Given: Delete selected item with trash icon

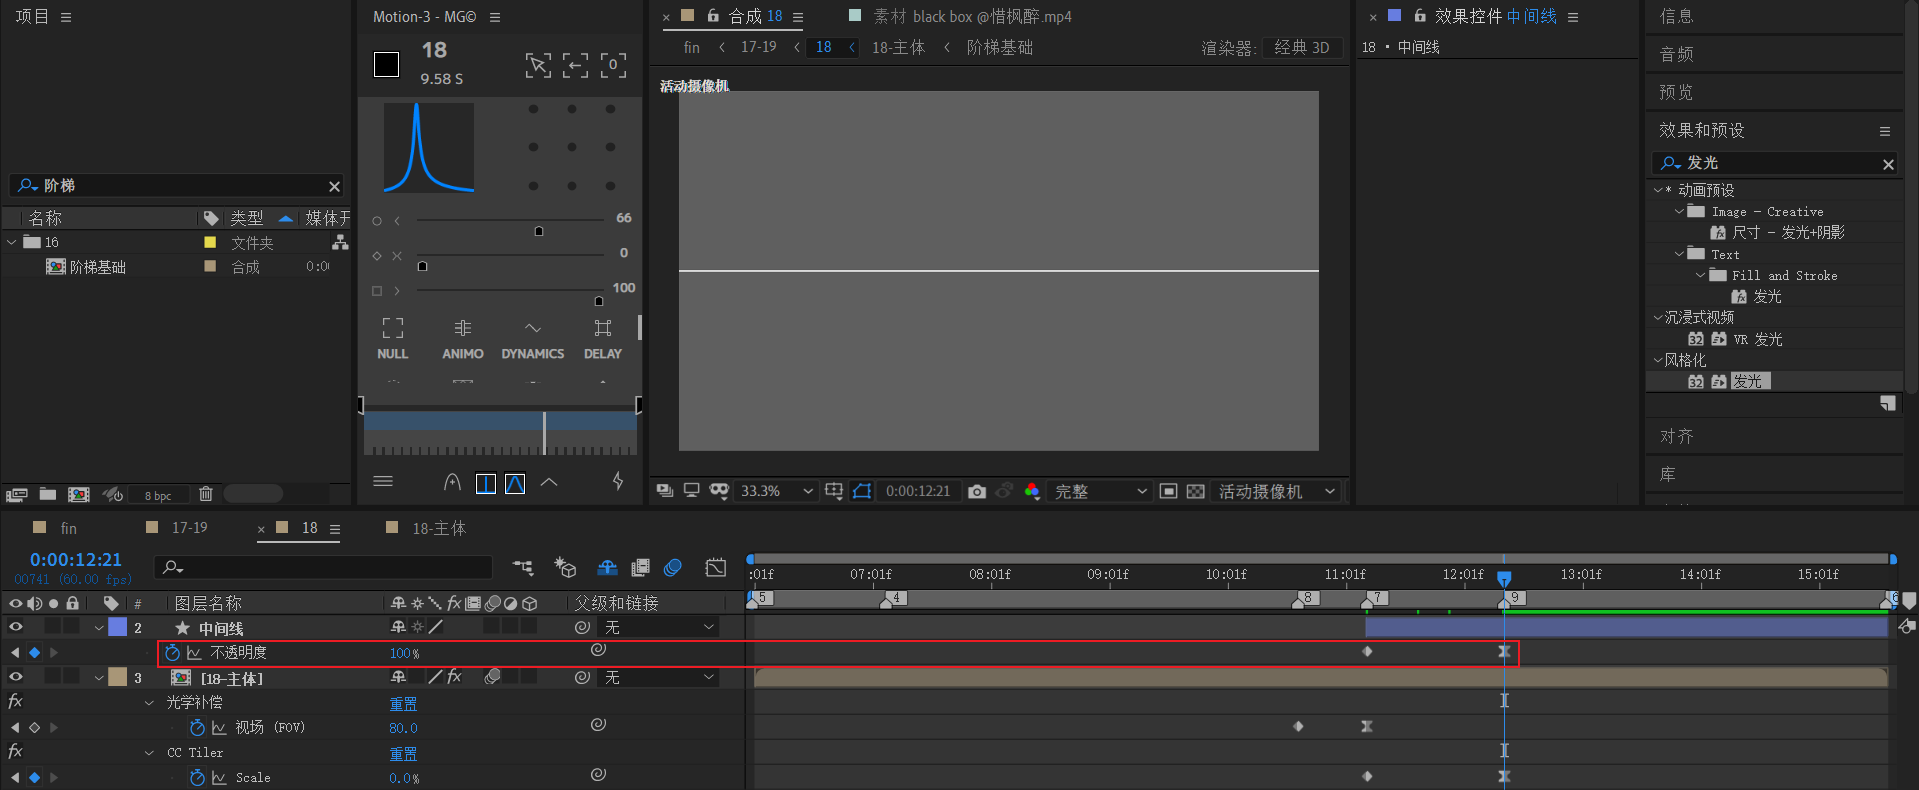Looking at the screenshot, I should coord(206,493).
